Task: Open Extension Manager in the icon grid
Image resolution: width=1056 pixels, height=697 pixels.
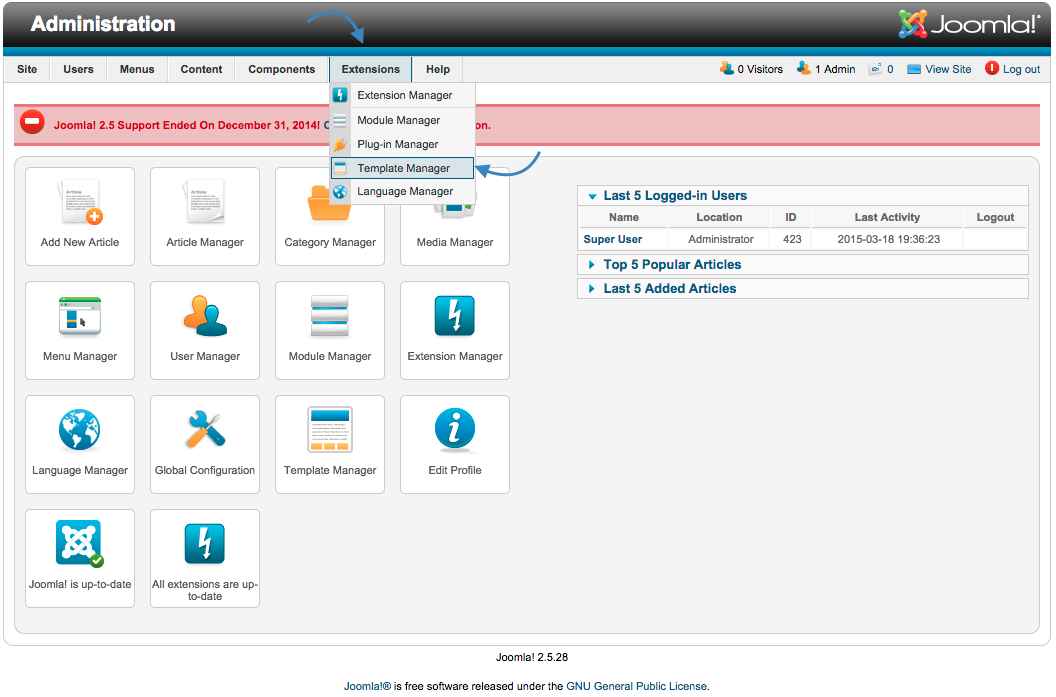Action: click(455, 330)
